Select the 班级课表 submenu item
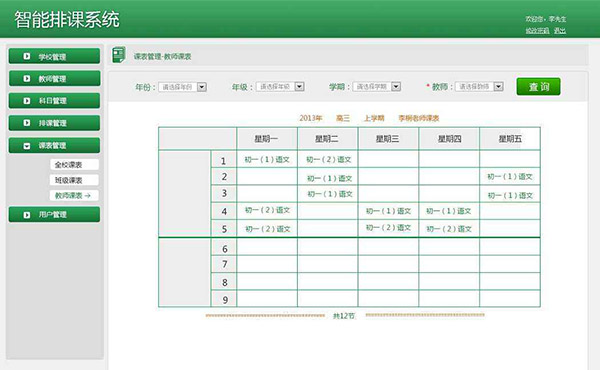The height and width of the screenshot is (370, 600). click(74, 180)
